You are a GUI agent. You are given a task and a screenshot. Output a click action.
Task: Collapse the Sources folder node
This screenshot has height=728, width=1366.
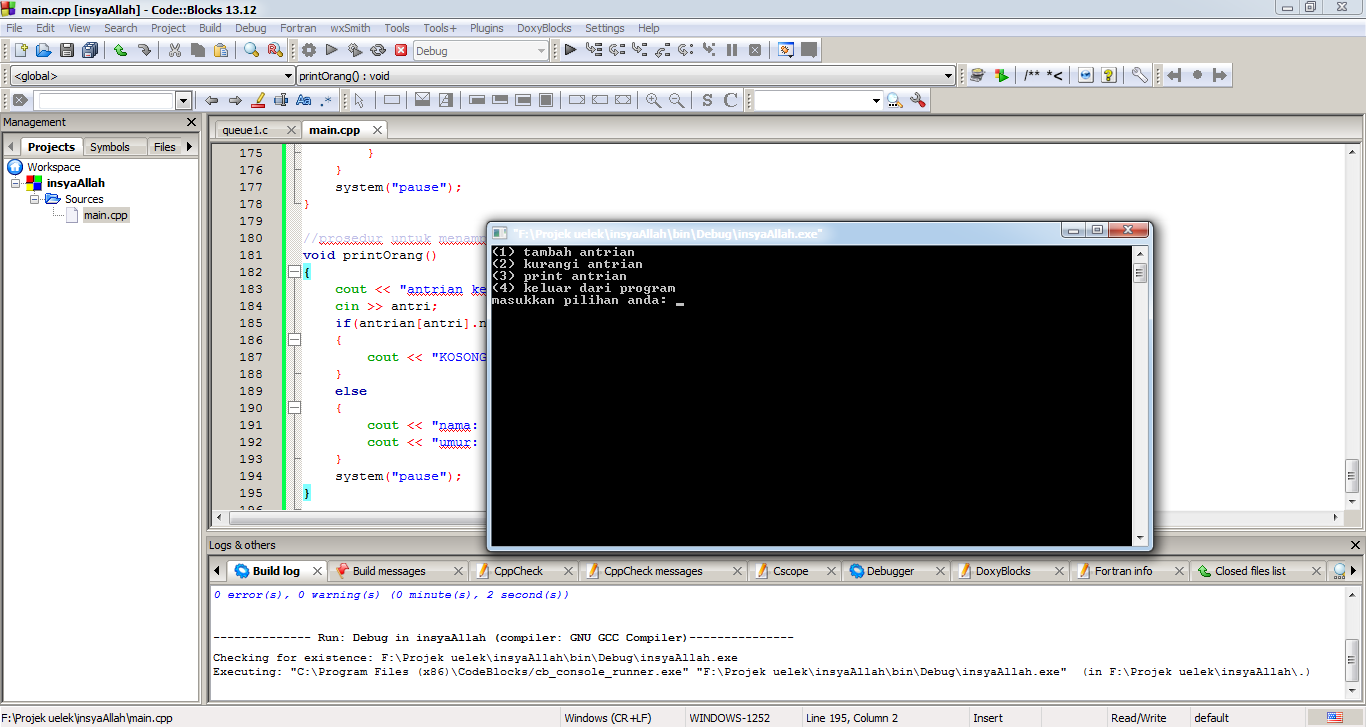pos(34,199)
